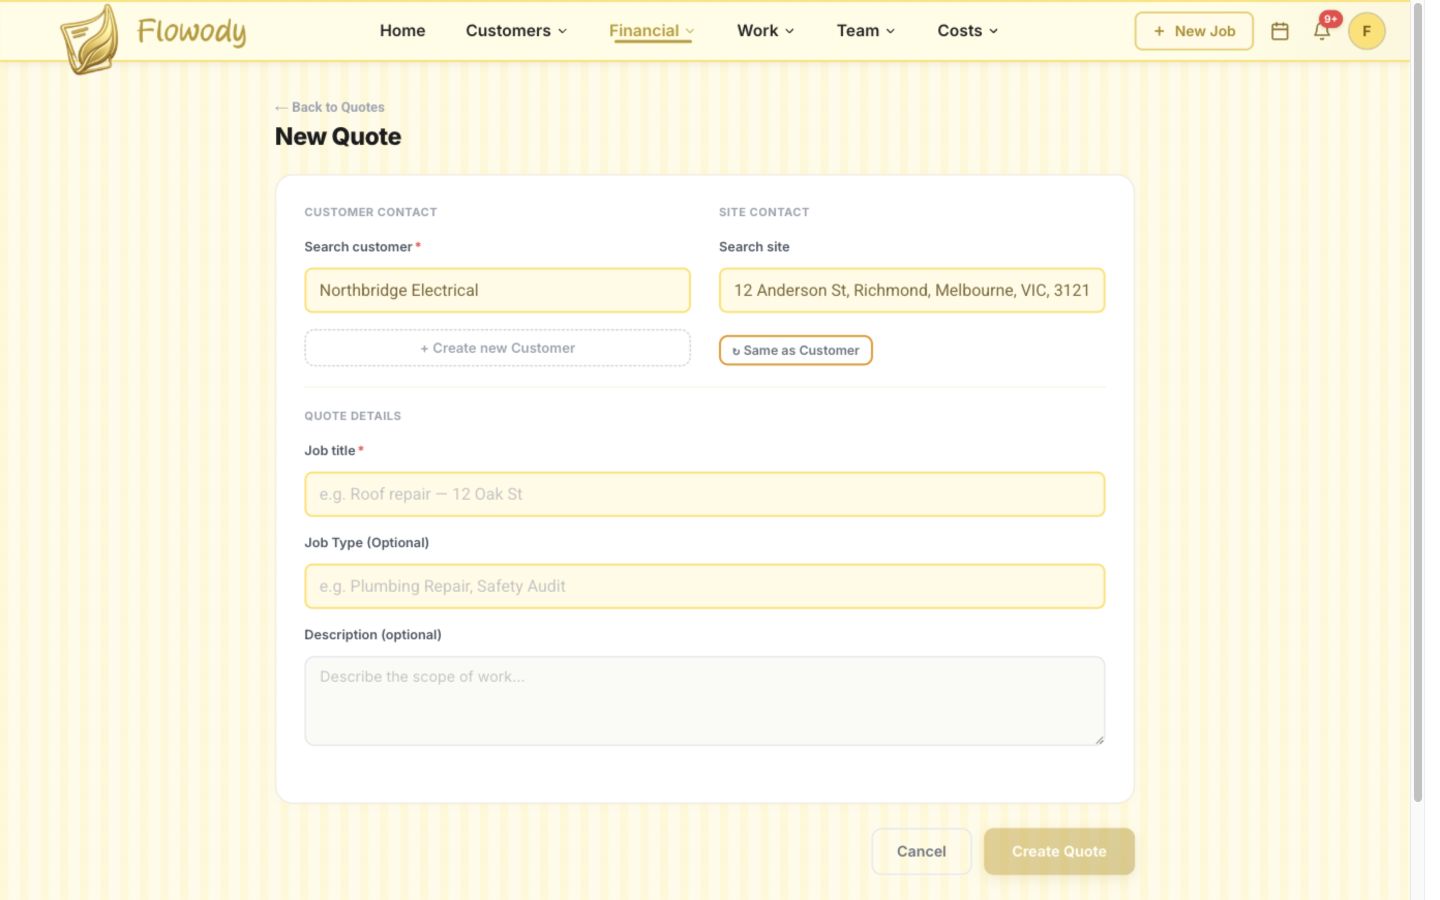The width and height of the screenshot is (1440, 900).
Task: Go to the Home page
Action: (x=402, y=31)
